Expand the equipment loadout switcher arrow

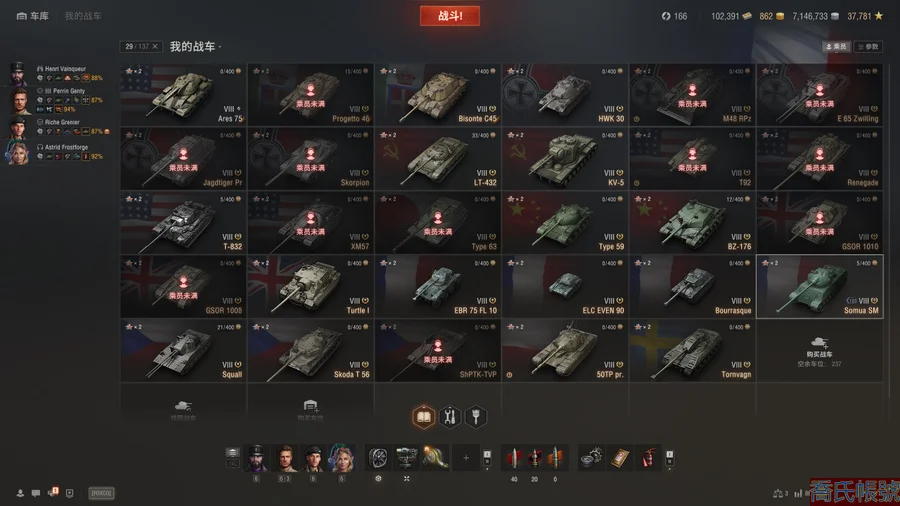pyautogui.click(x=487, y=457)
